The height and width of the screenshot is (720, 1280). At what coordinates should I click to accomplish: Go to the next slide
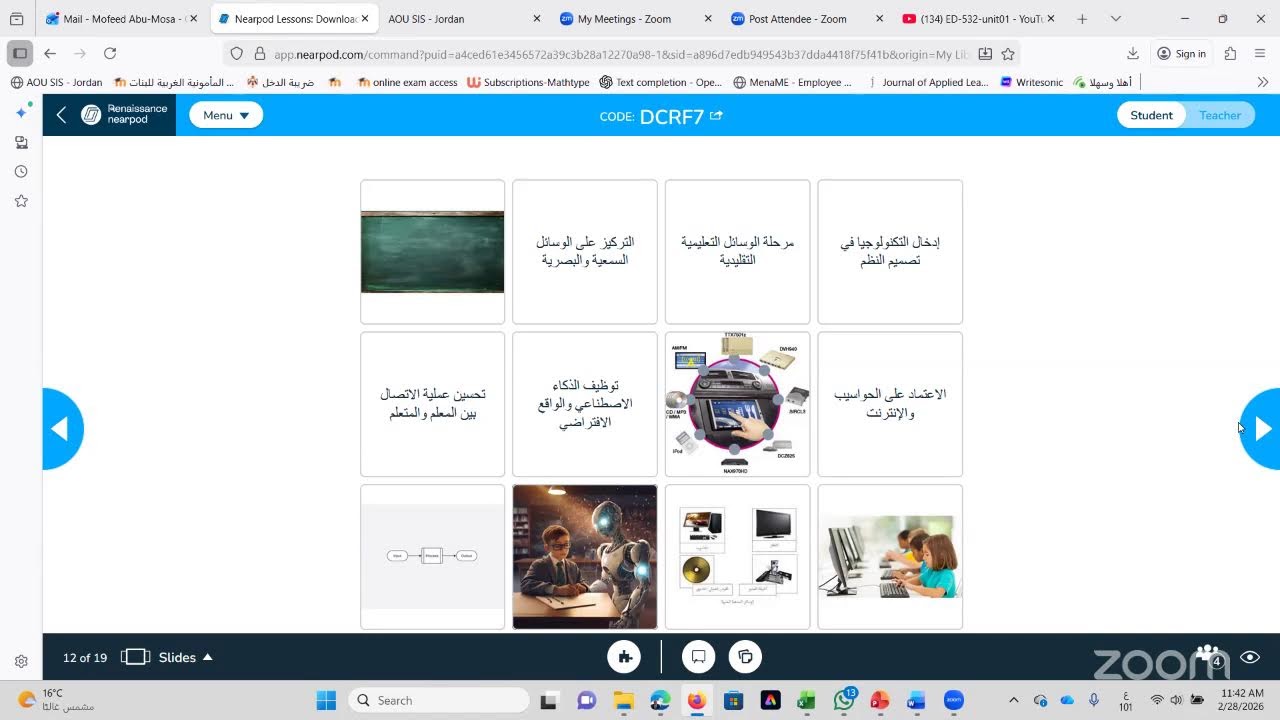coord(1260,429)
